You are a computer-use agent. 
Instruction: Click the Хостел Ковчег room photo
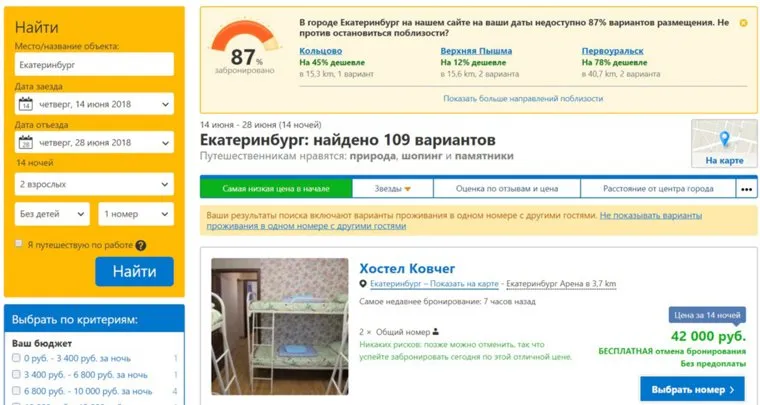coord(280,327)
